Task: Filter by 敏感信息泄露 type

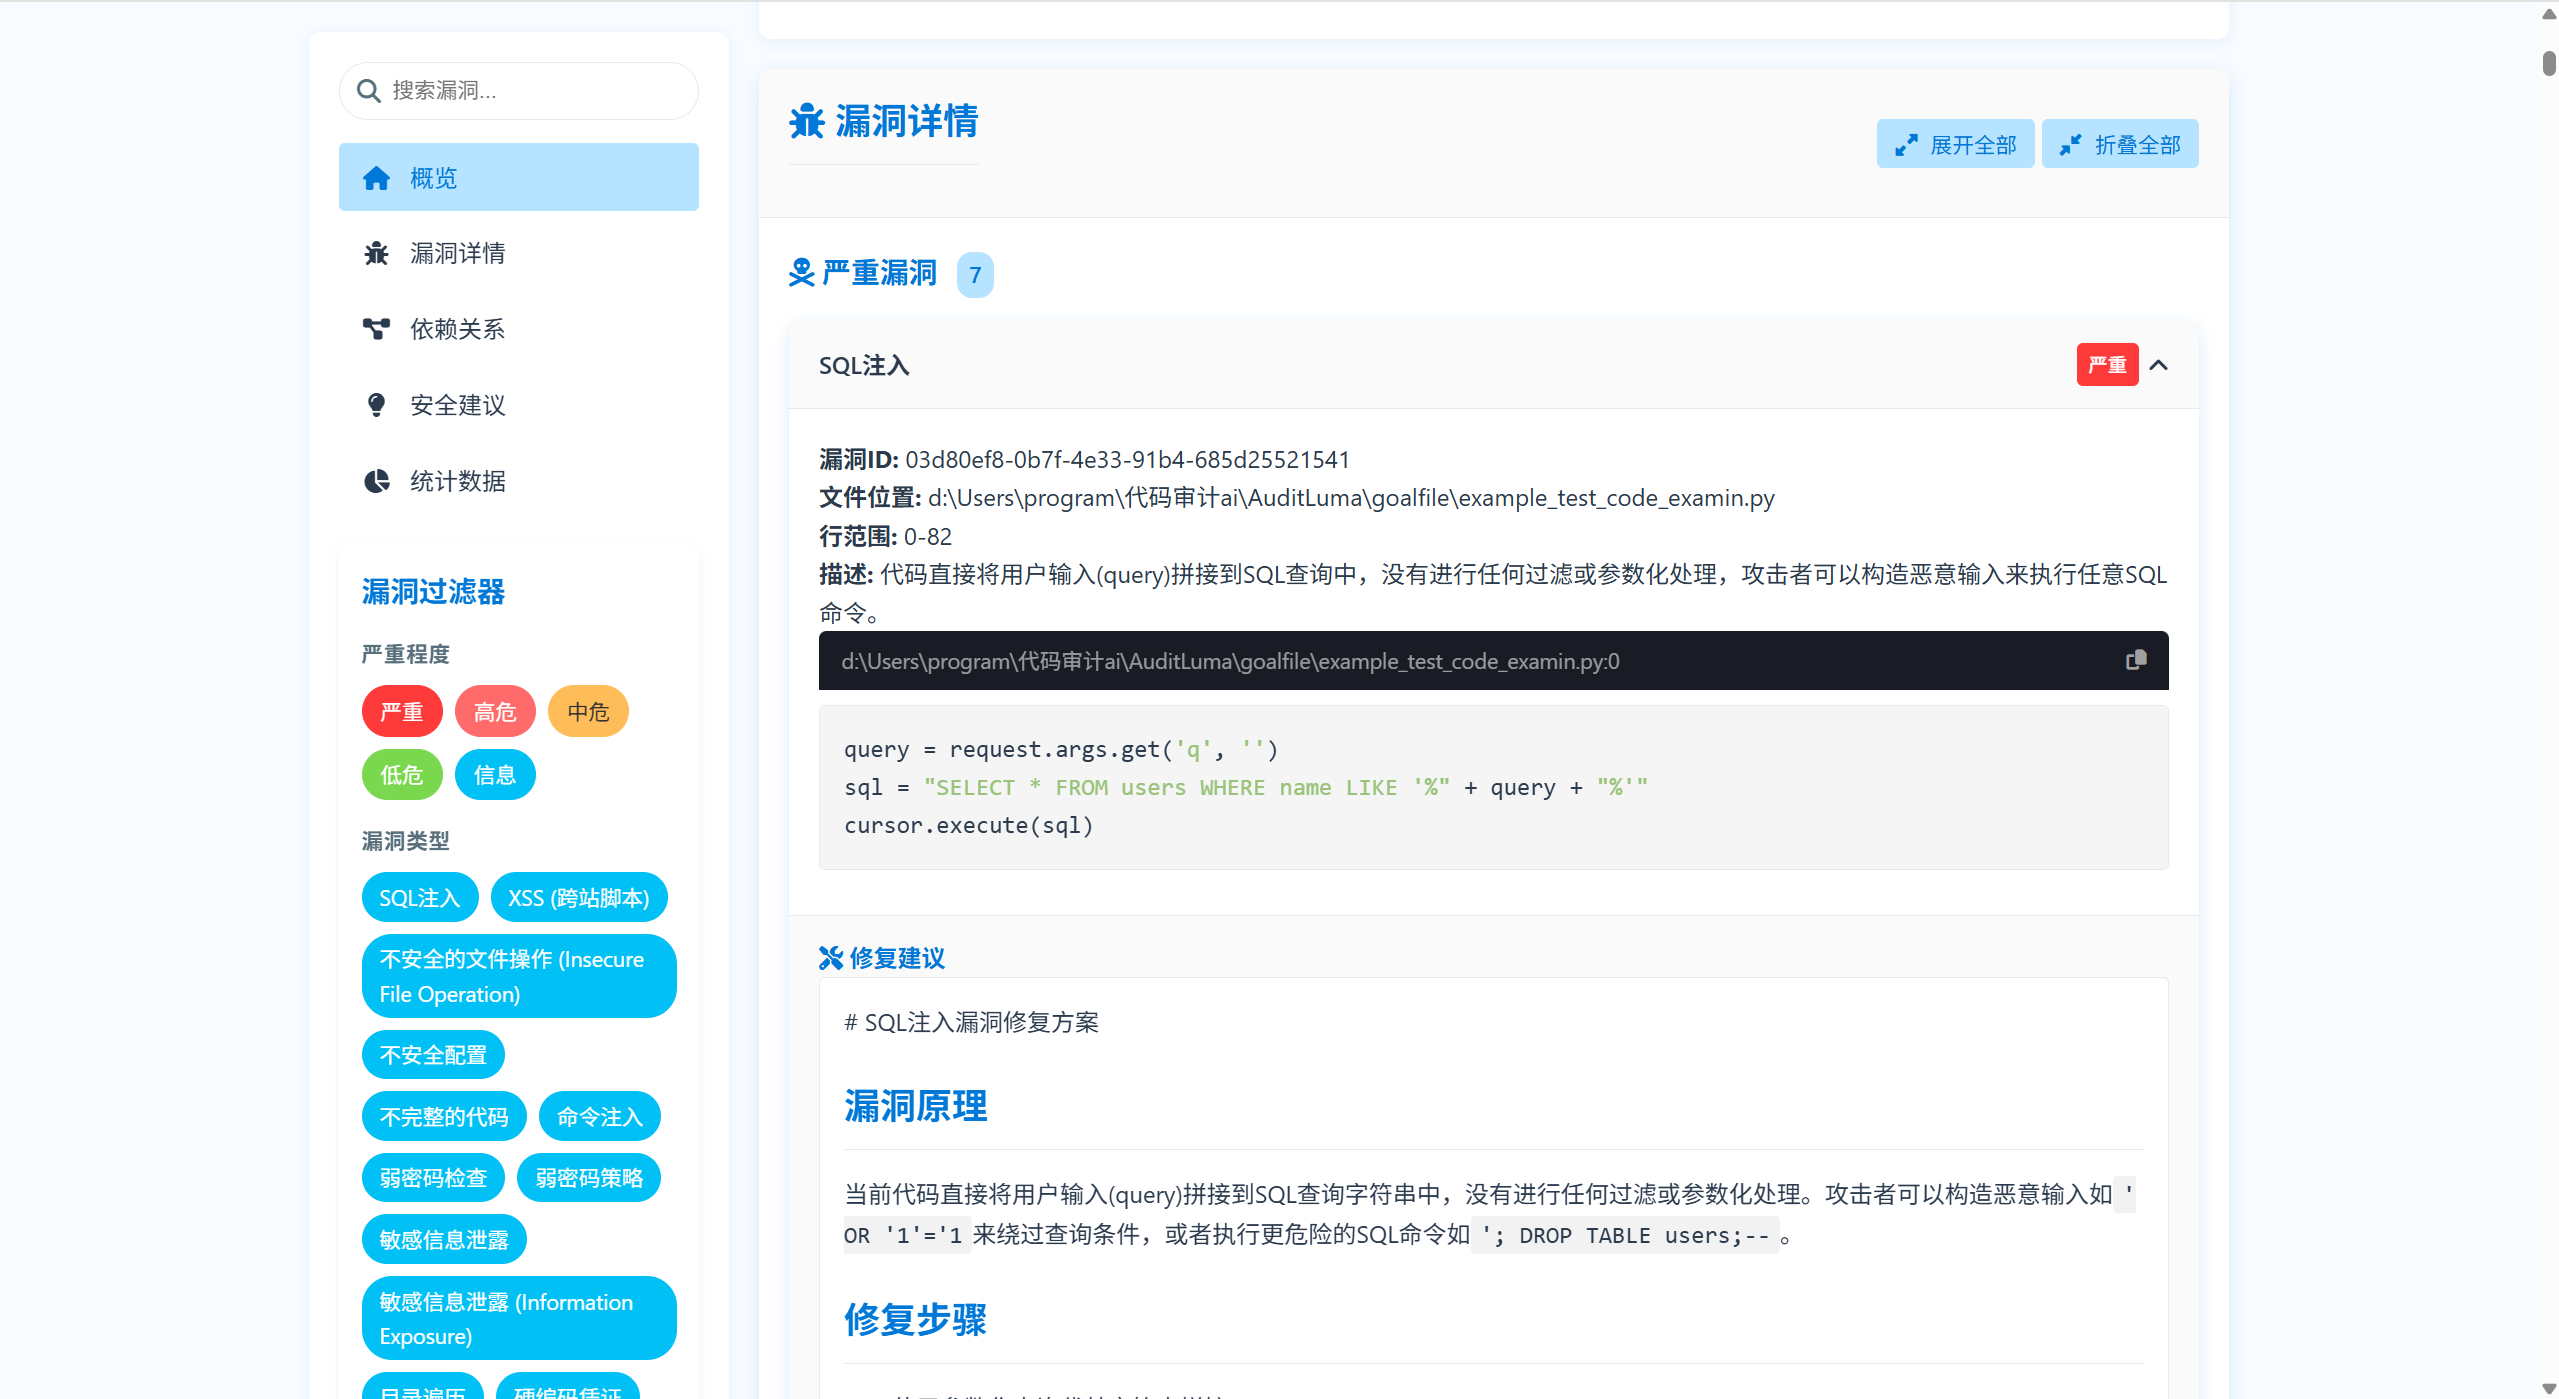Action: click(444, 1240)
